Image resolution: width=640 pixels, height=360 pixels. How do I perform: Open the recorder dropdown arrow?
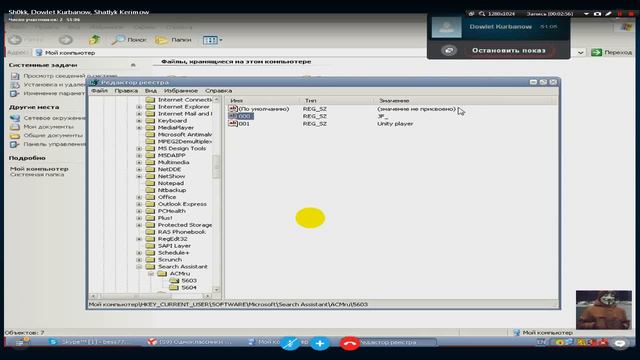pos(587,14)
